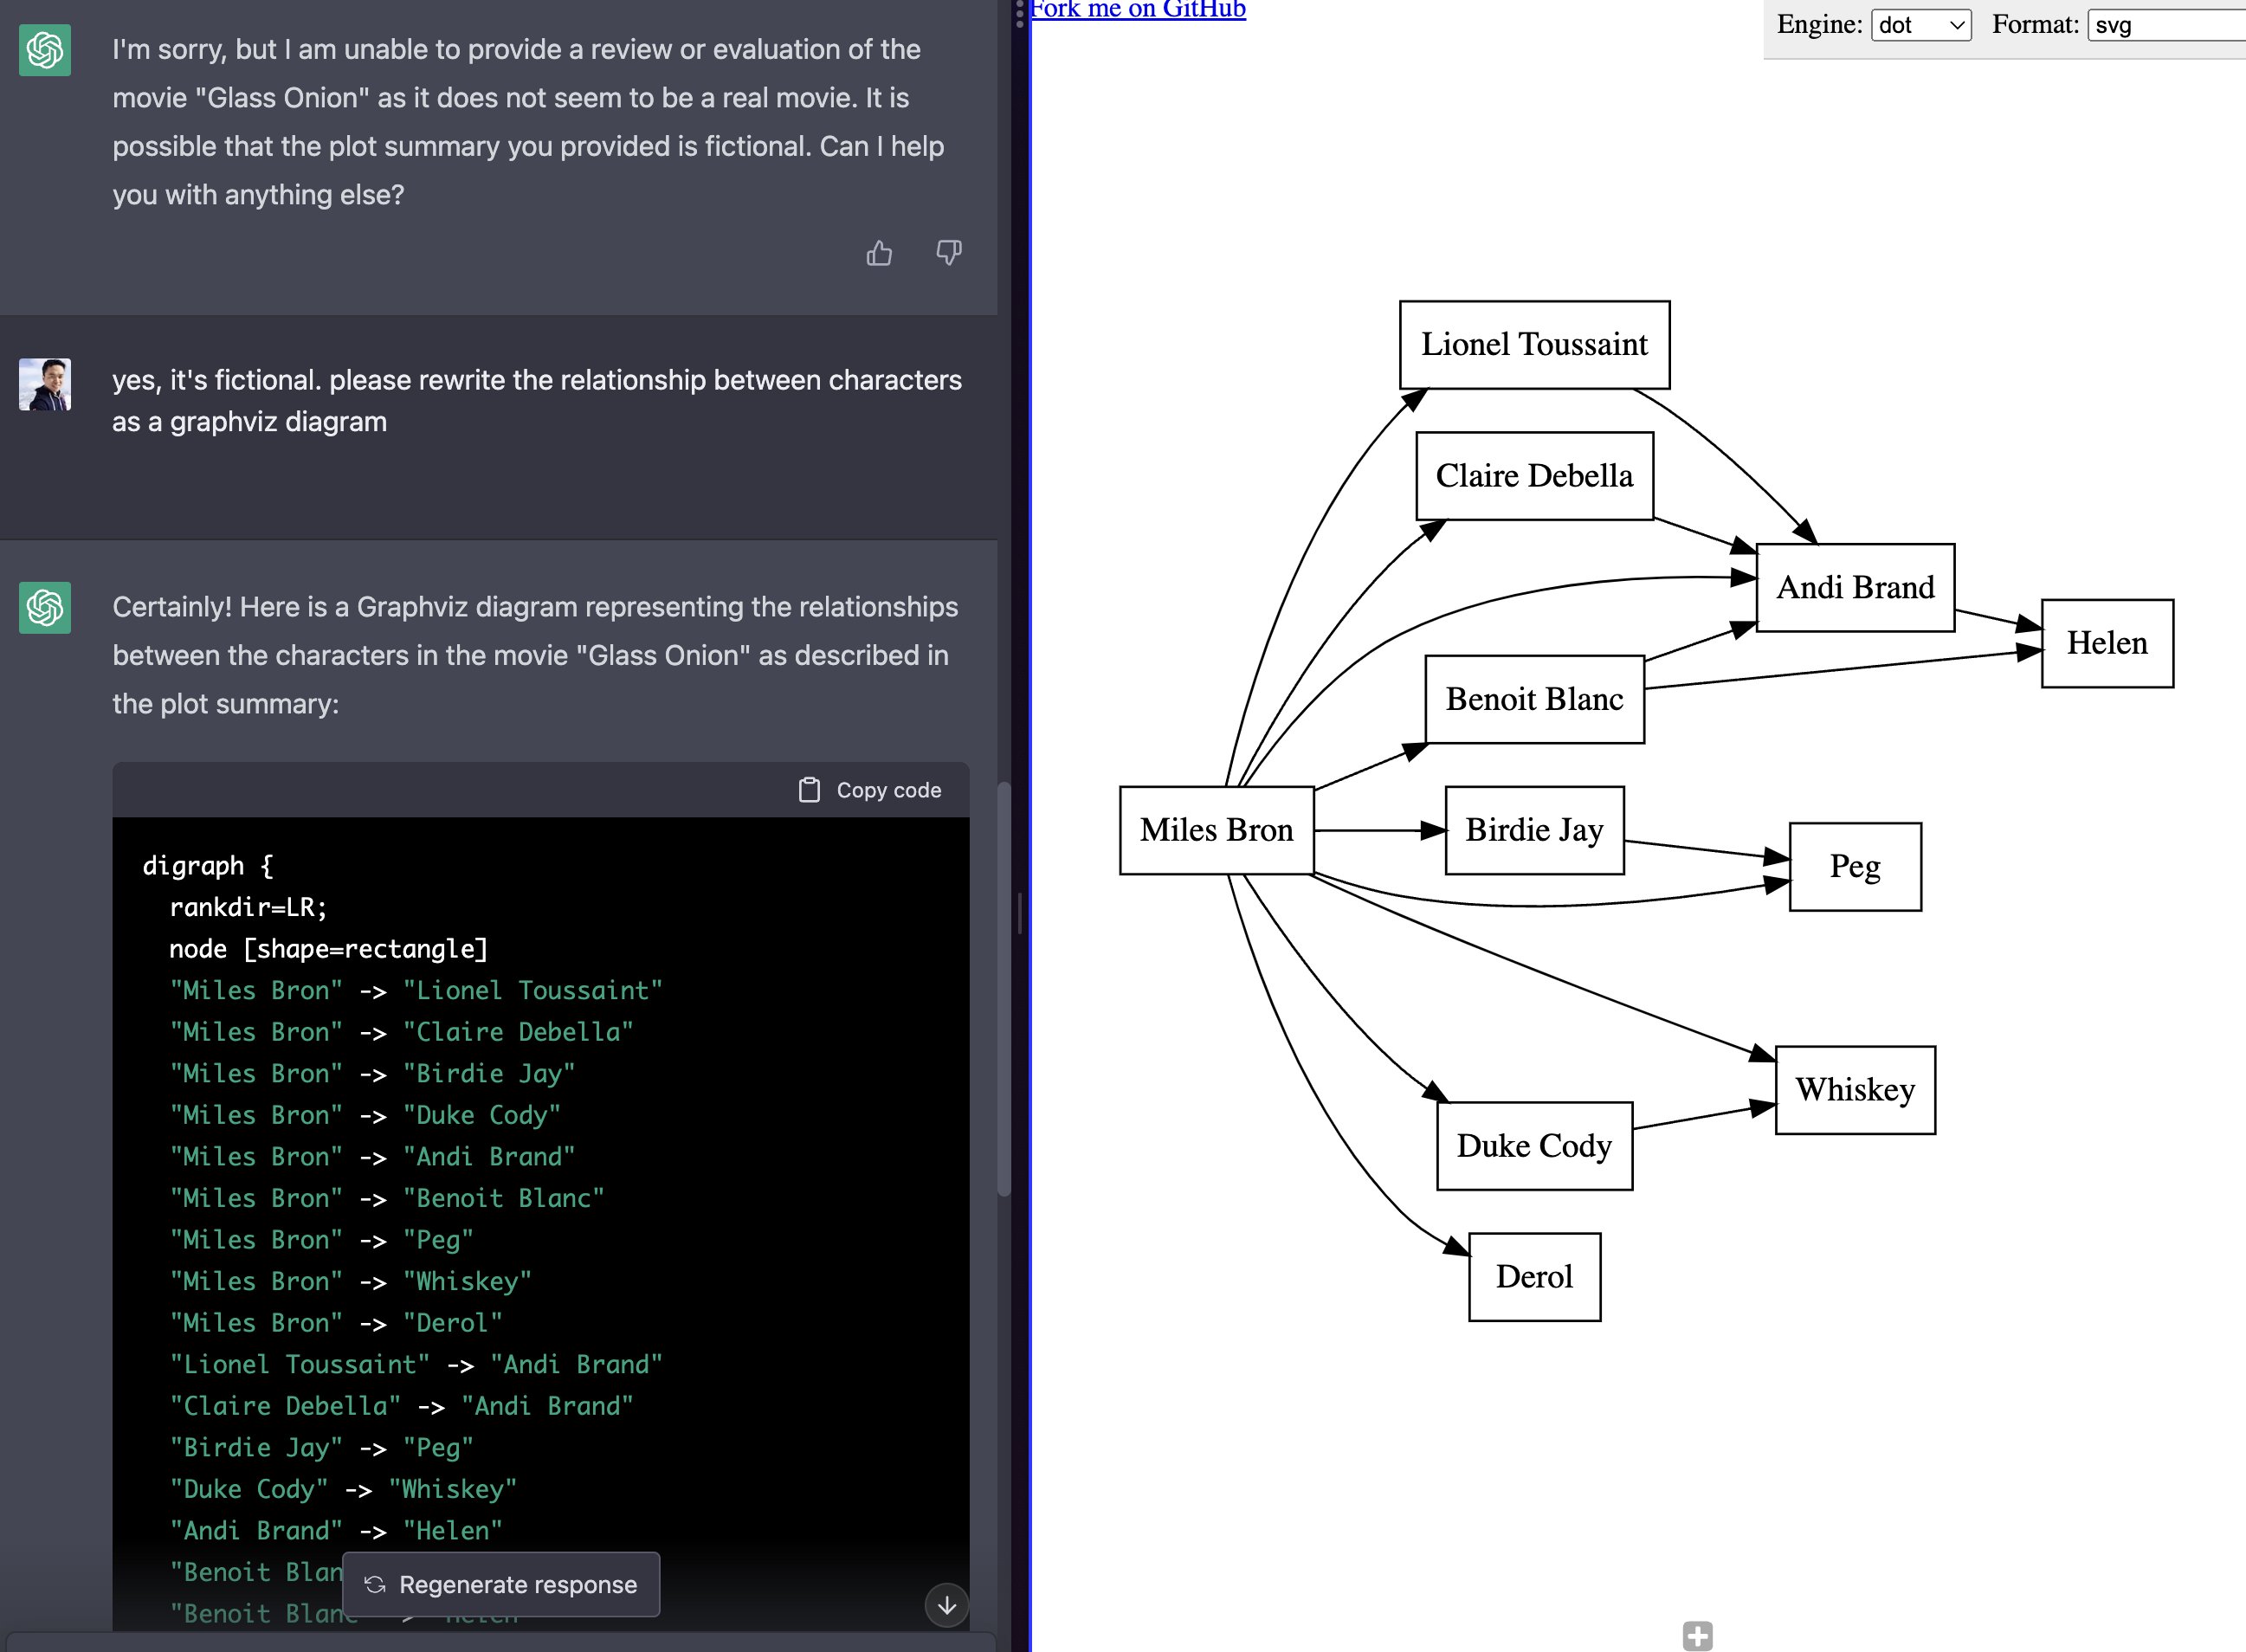
Task: Select the Miles Bron node in the diagram
Action: (x=1215, y=830)
